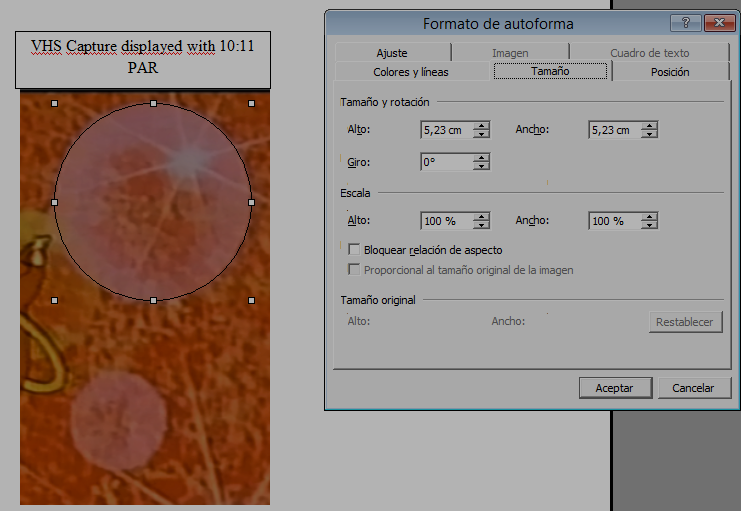Confirm with the Aceptar button
The image size is (741, 511).
615,388
